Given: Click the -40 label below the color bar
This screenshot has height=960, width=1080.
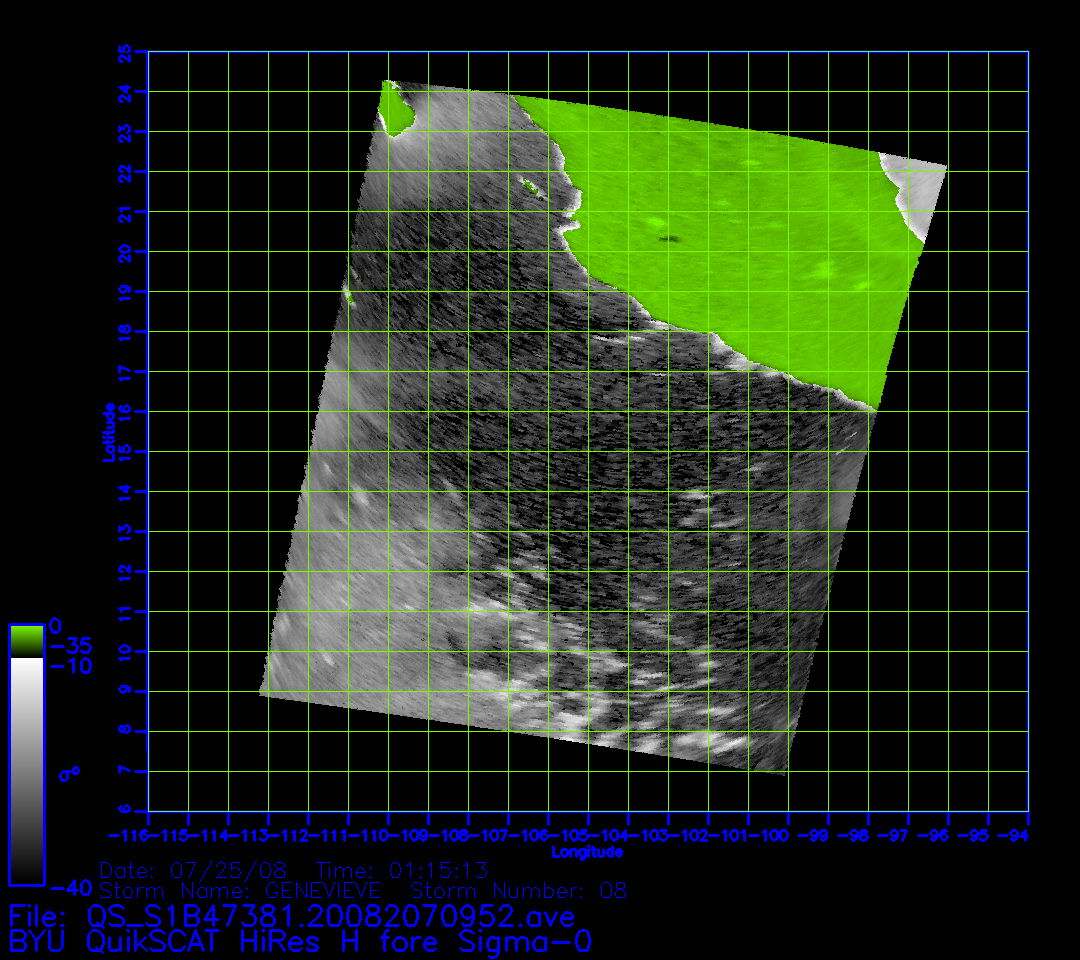Looking at the screenshot, I should pyautogui.click(x=68, y=887).
